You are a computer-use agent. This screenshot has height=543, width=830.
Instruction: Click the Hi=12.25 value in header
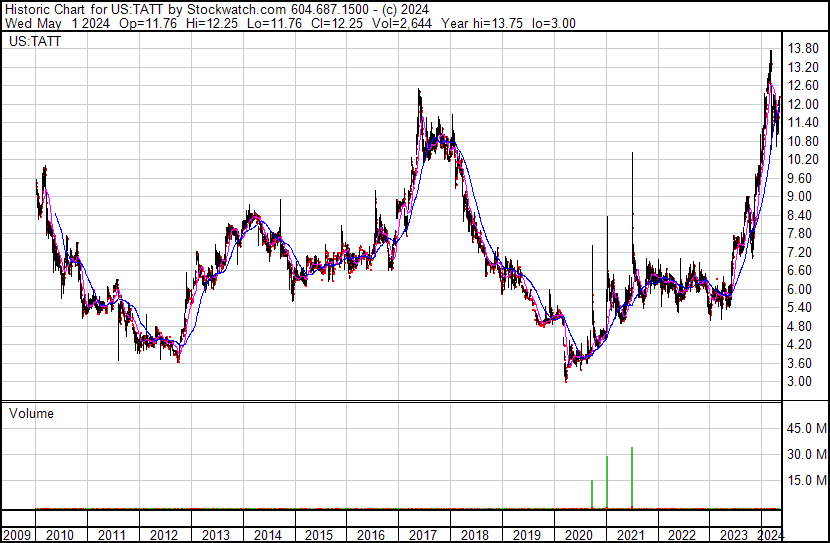coord(212,23)
